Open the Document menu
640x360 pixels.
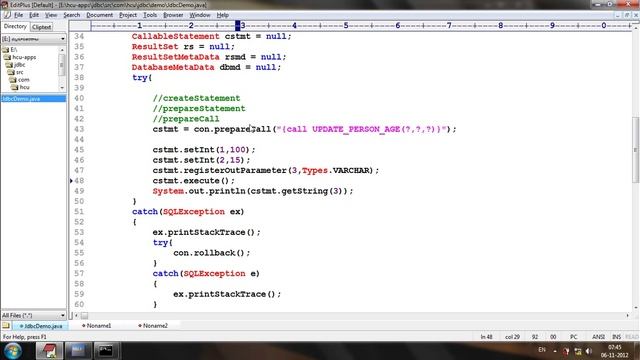[99, 15]
